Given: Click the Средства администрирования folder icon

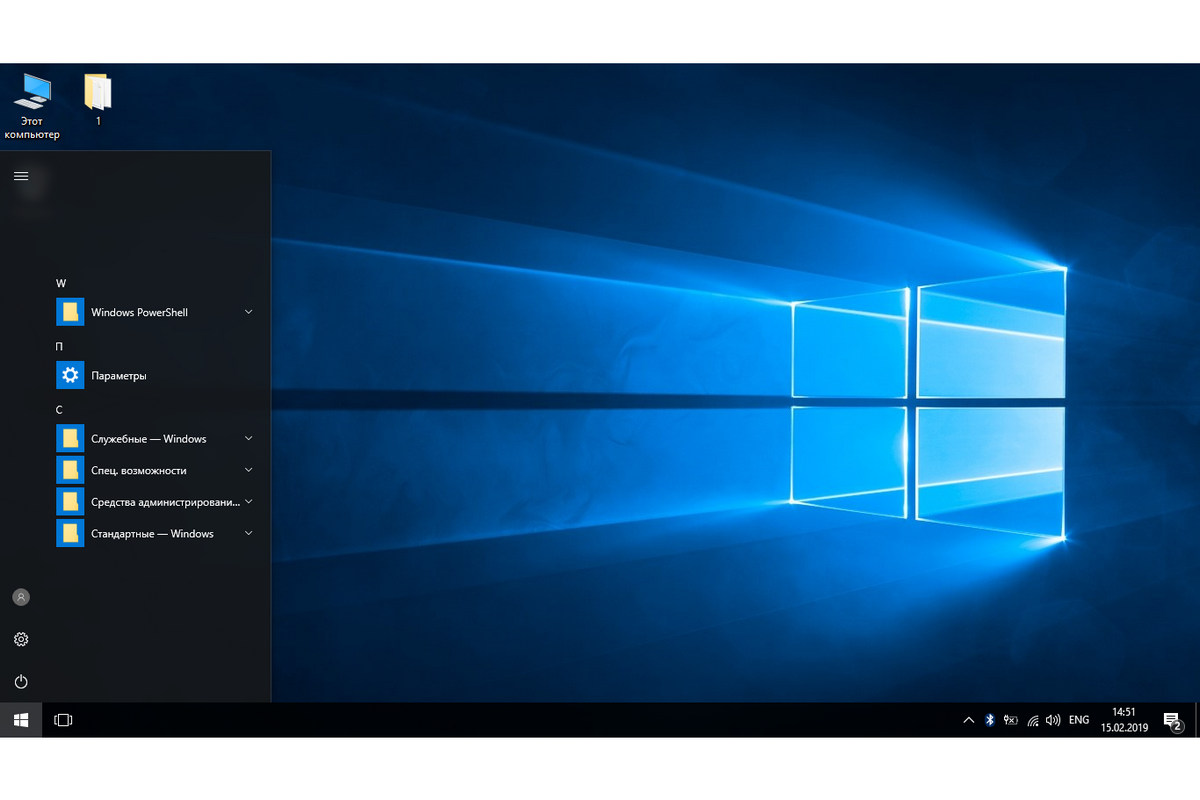Looking at the screenshot, I should pos(70,502).
